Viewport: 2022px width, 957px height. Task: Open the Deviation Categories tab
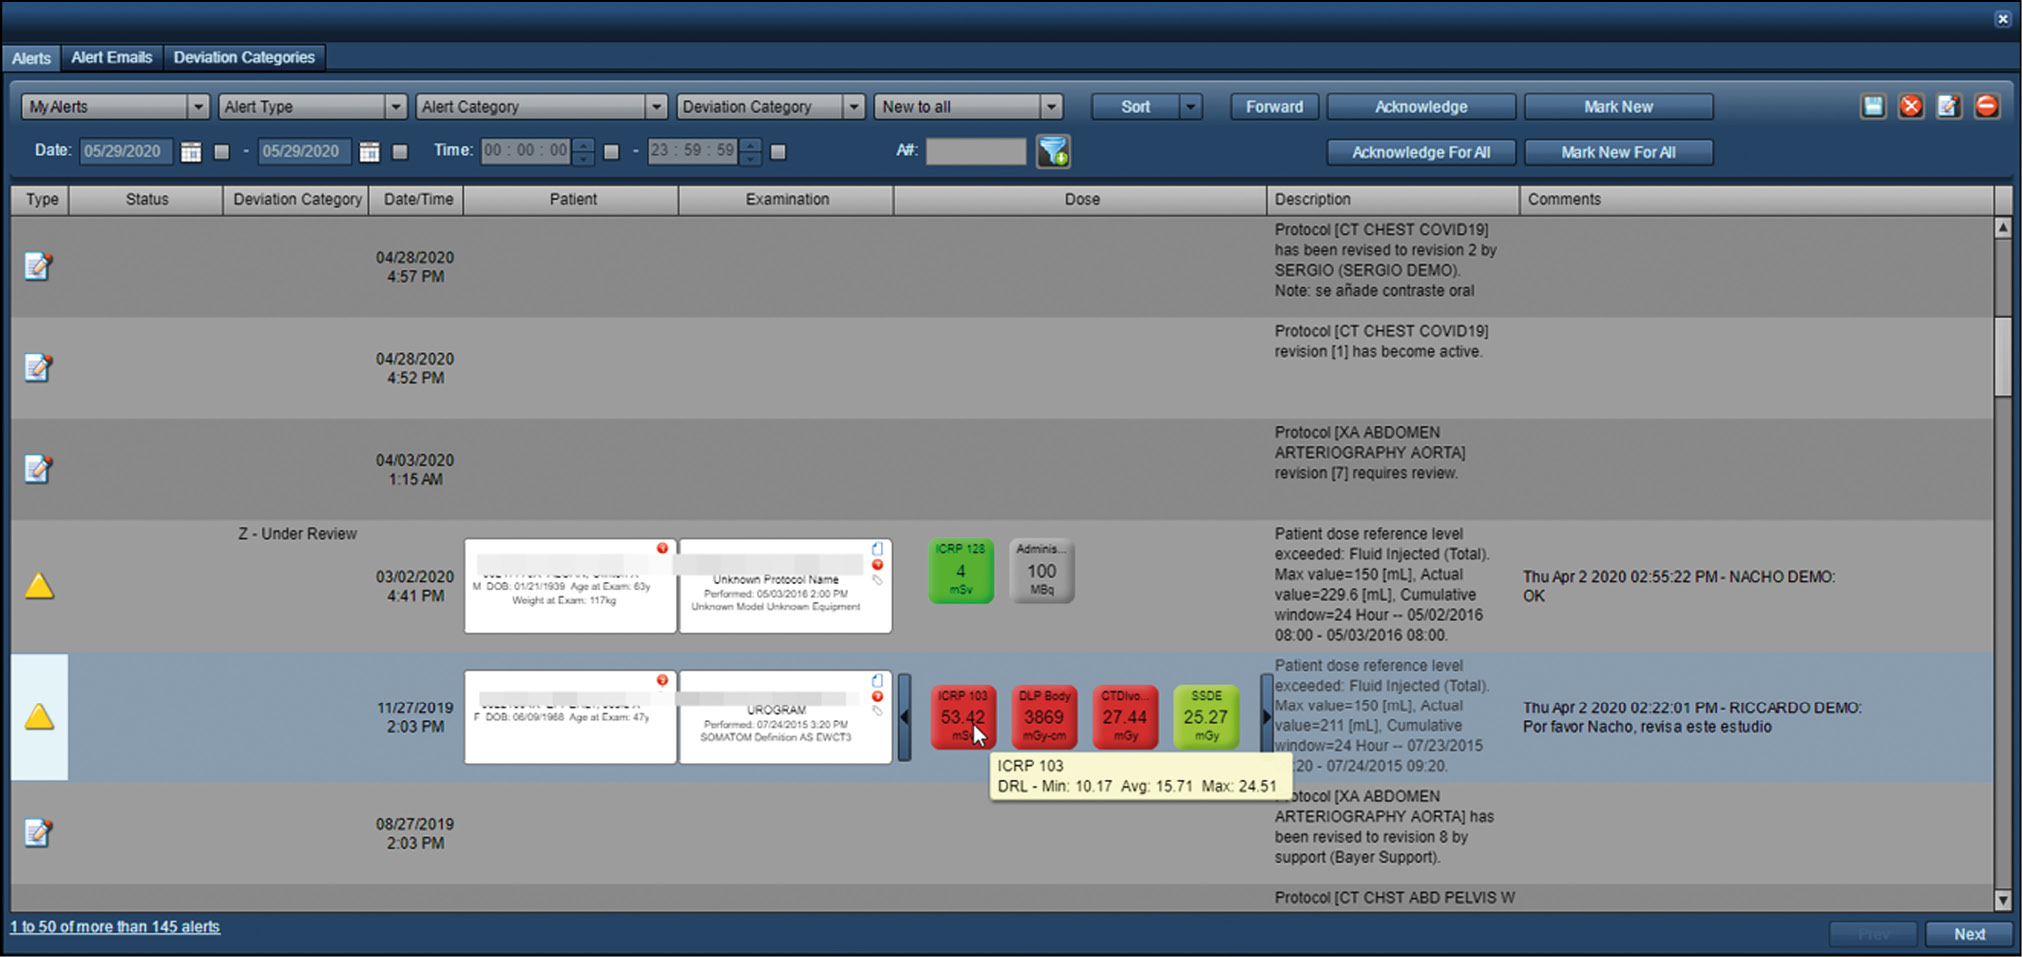coord(244,58)
